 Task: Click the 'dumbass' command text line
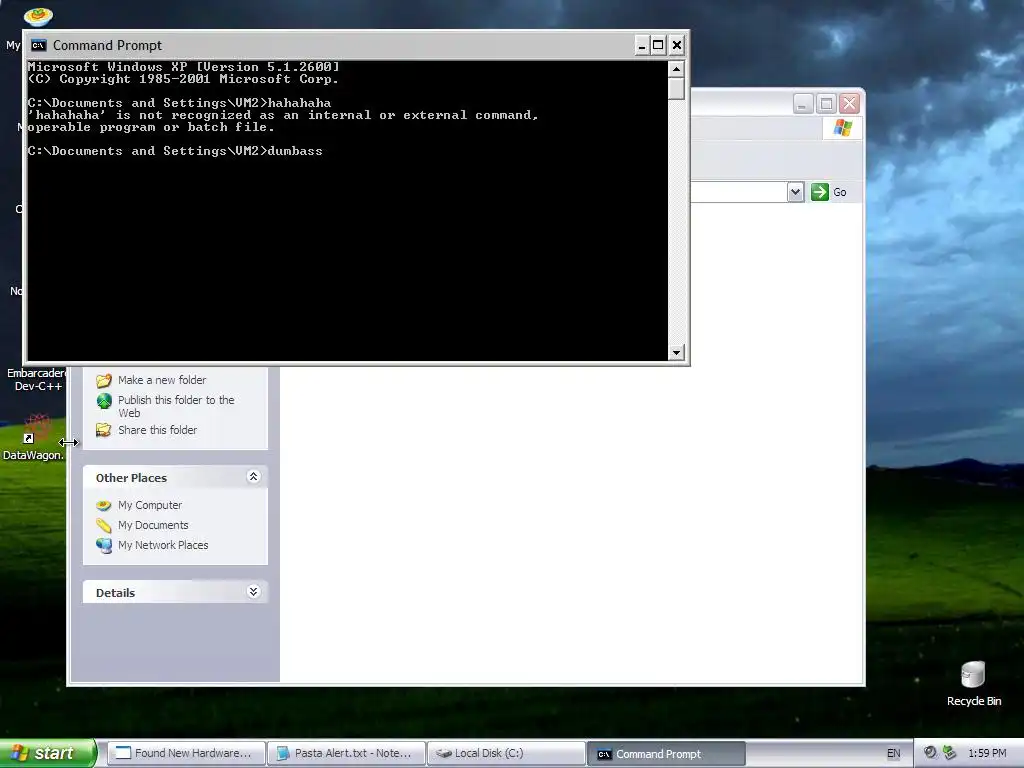175,151
